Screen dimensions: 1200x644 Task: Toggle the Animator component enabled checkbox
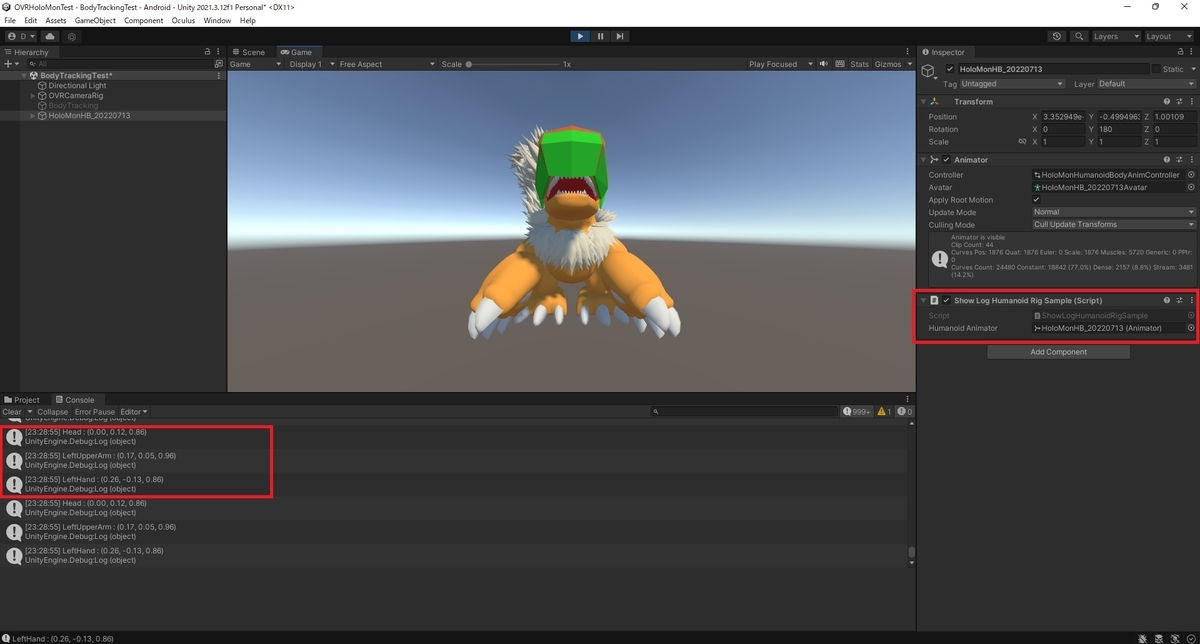coord(946,160)
